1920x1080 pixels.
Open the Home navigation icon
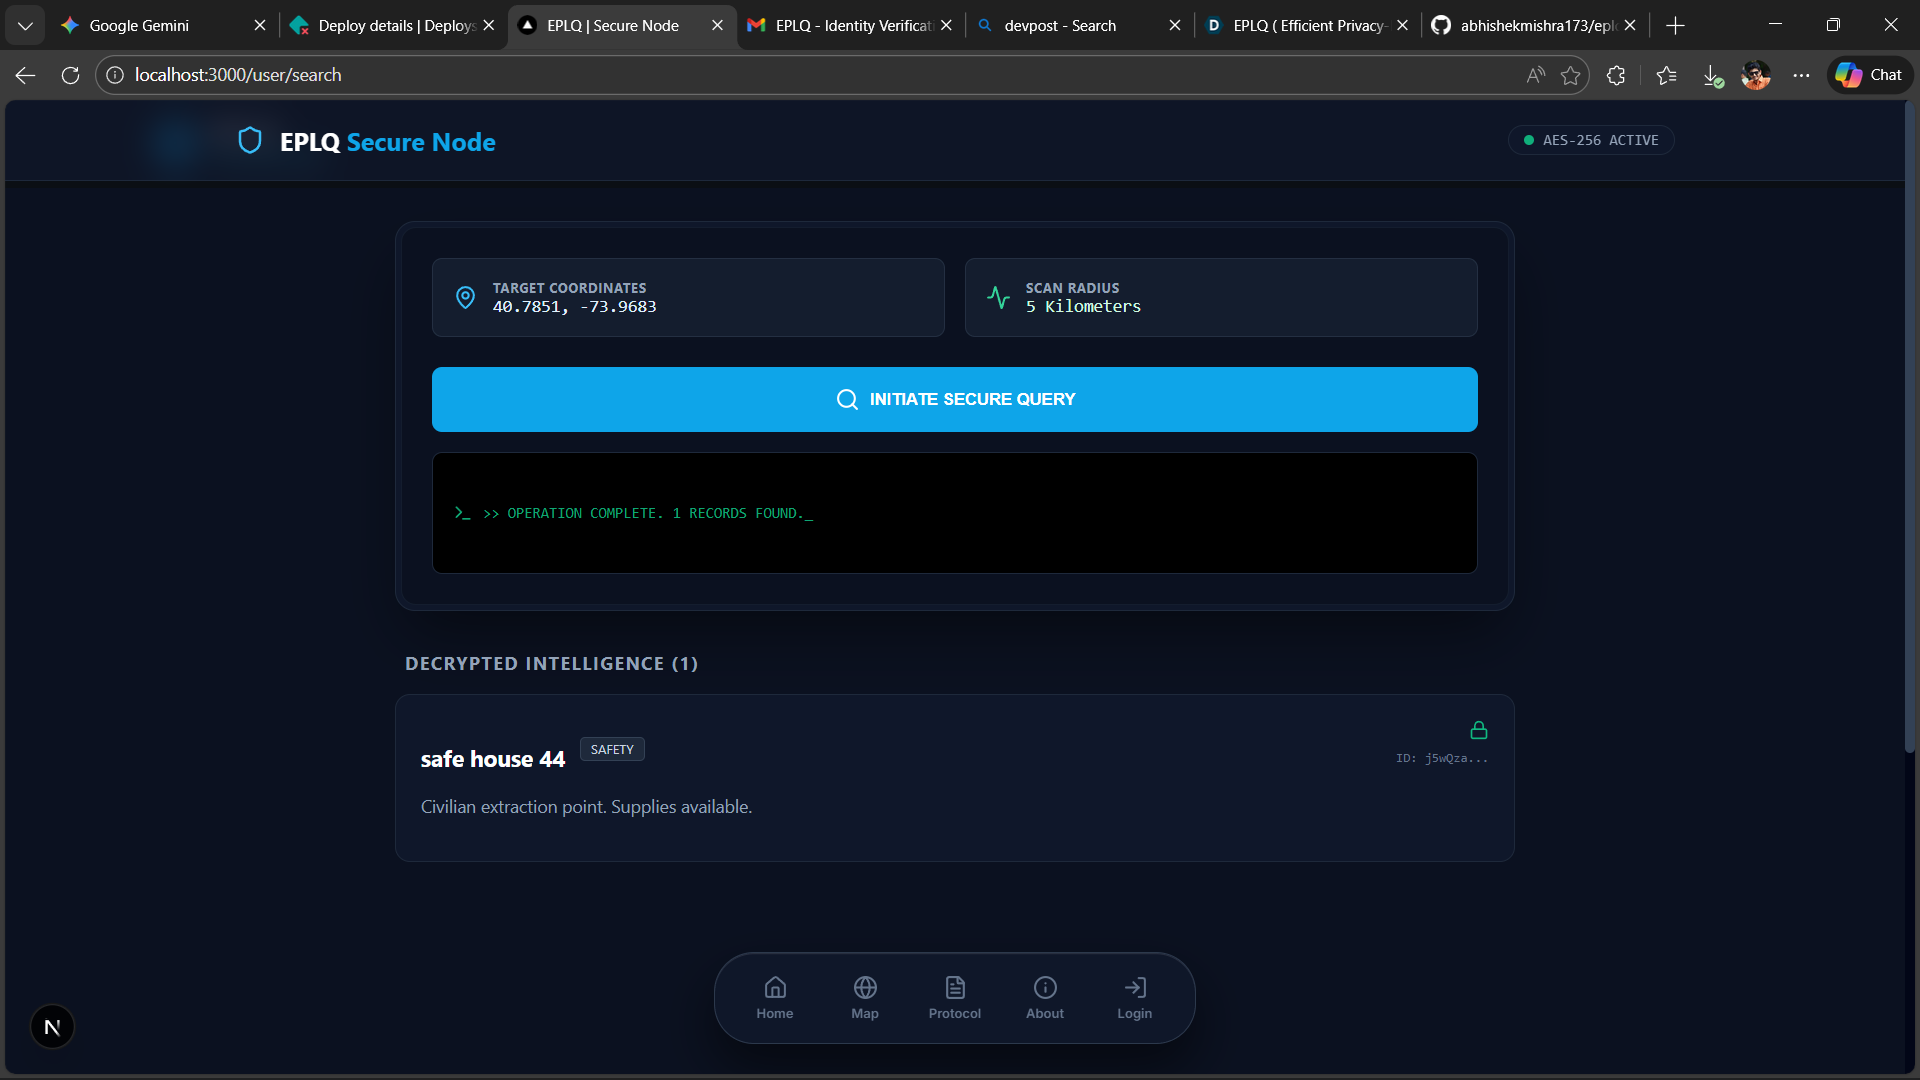(774, 988)
